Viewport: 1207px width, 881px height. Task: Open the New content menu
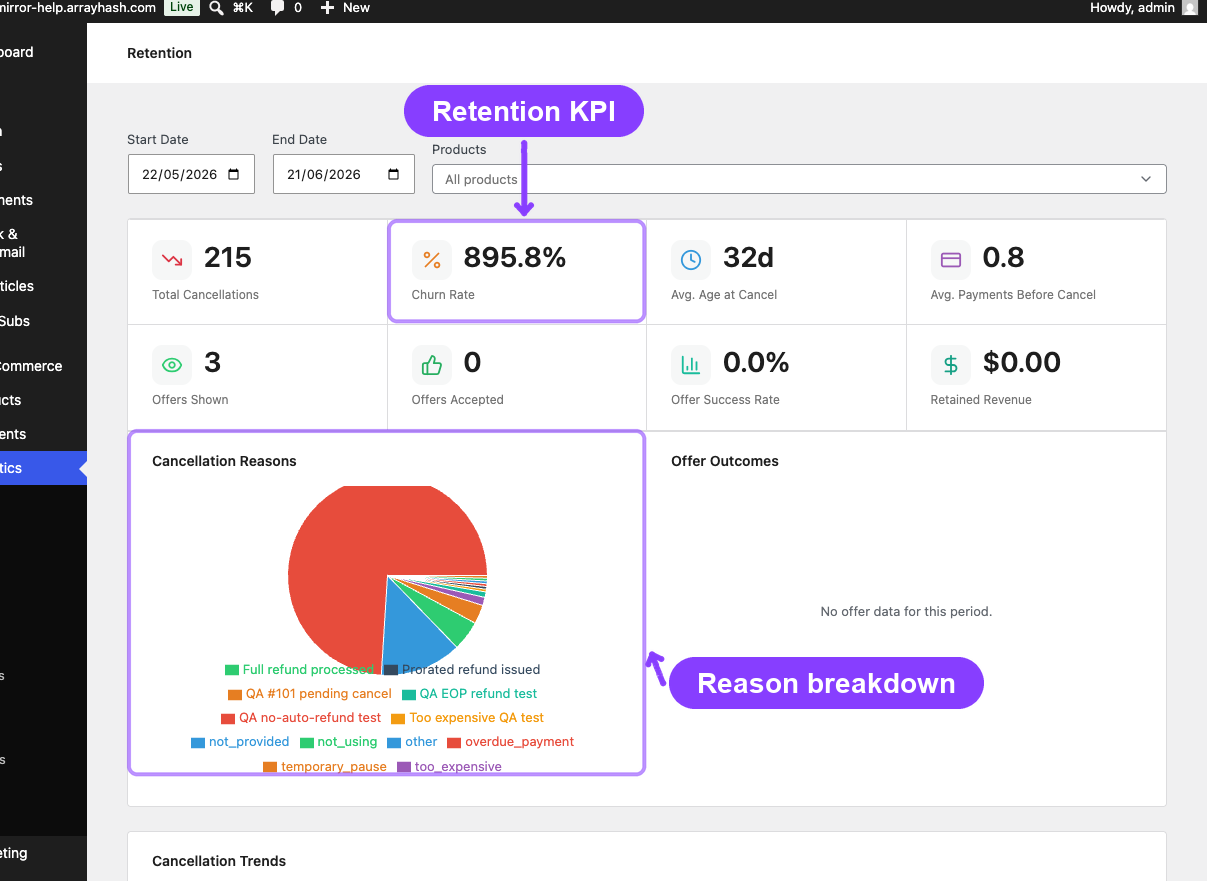click(345, 8)
